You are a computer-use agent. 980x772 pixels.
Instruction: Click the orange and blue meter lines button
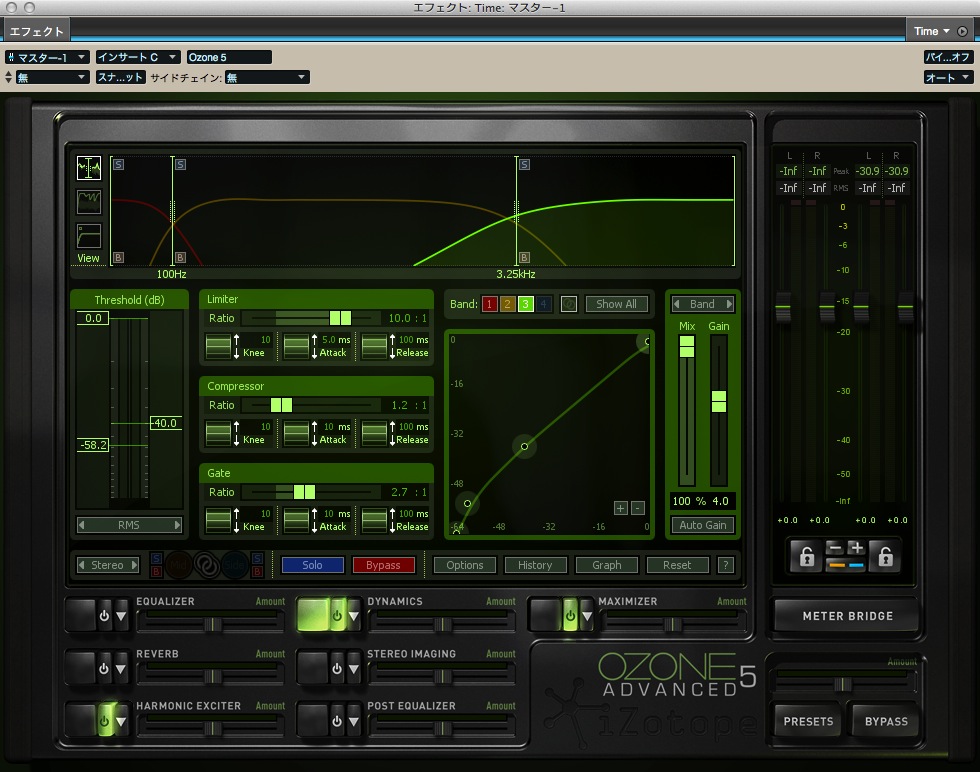(846, 565)
